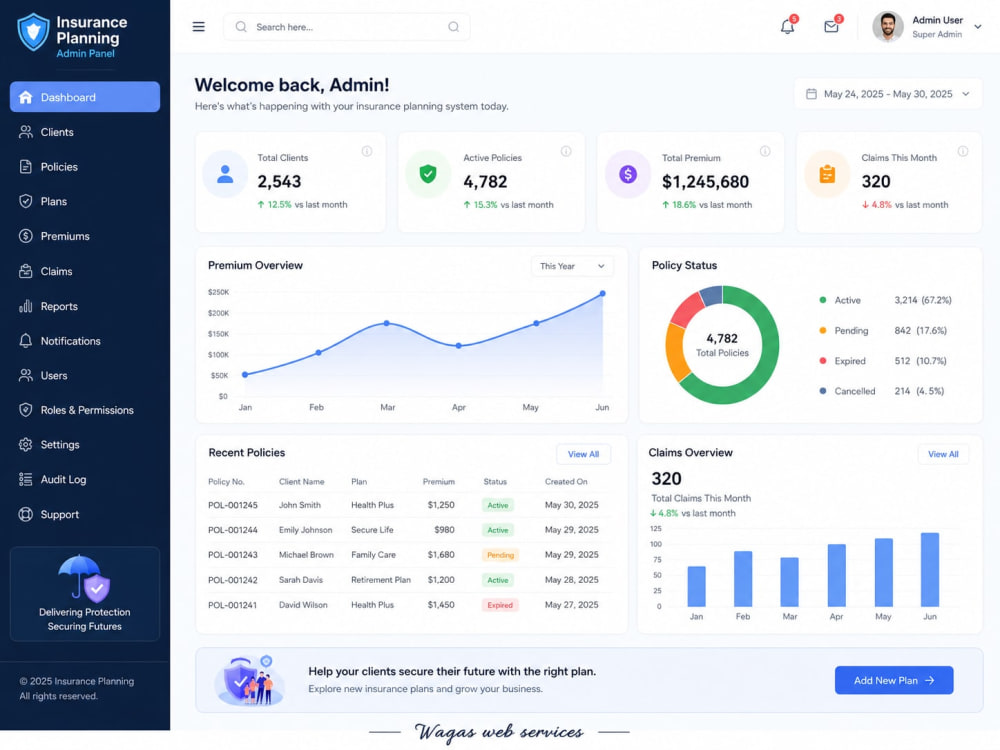Open Policies in the sidebar

click(85, 166)
